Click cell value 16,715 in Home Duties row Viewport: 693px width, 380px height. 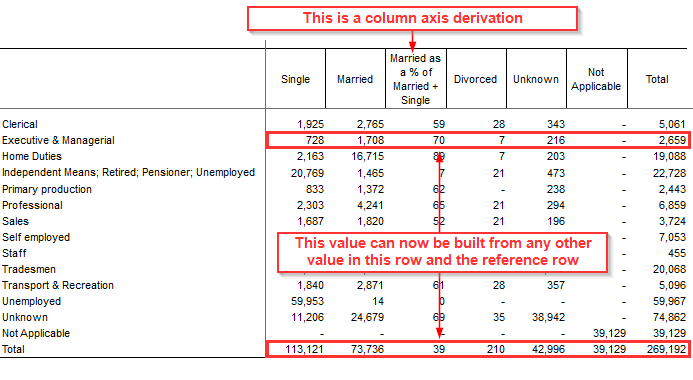[367, 156]
